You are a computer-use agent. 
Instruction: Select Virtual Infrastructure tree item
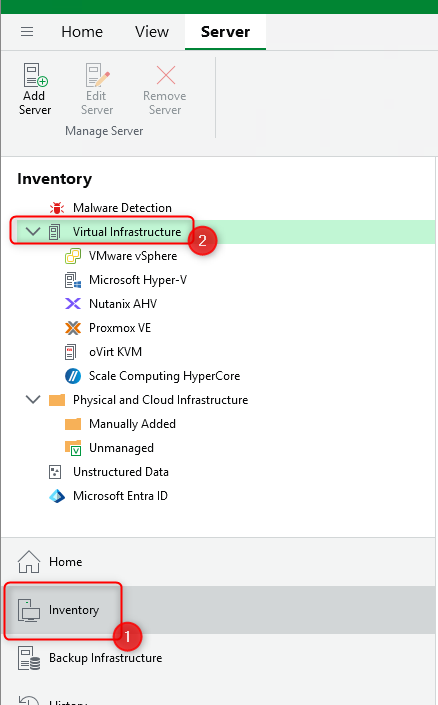127,232
